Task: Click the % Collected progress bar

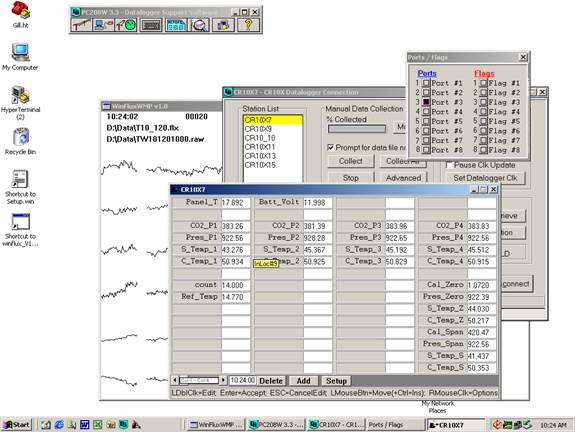Action: [x=357, y=129]
